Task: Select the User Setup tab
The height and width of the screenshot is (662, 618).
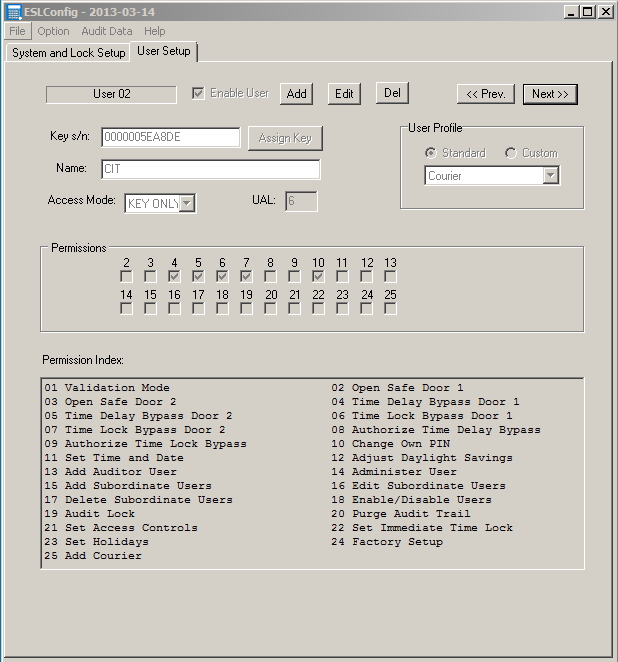Action: click(165, 51)
